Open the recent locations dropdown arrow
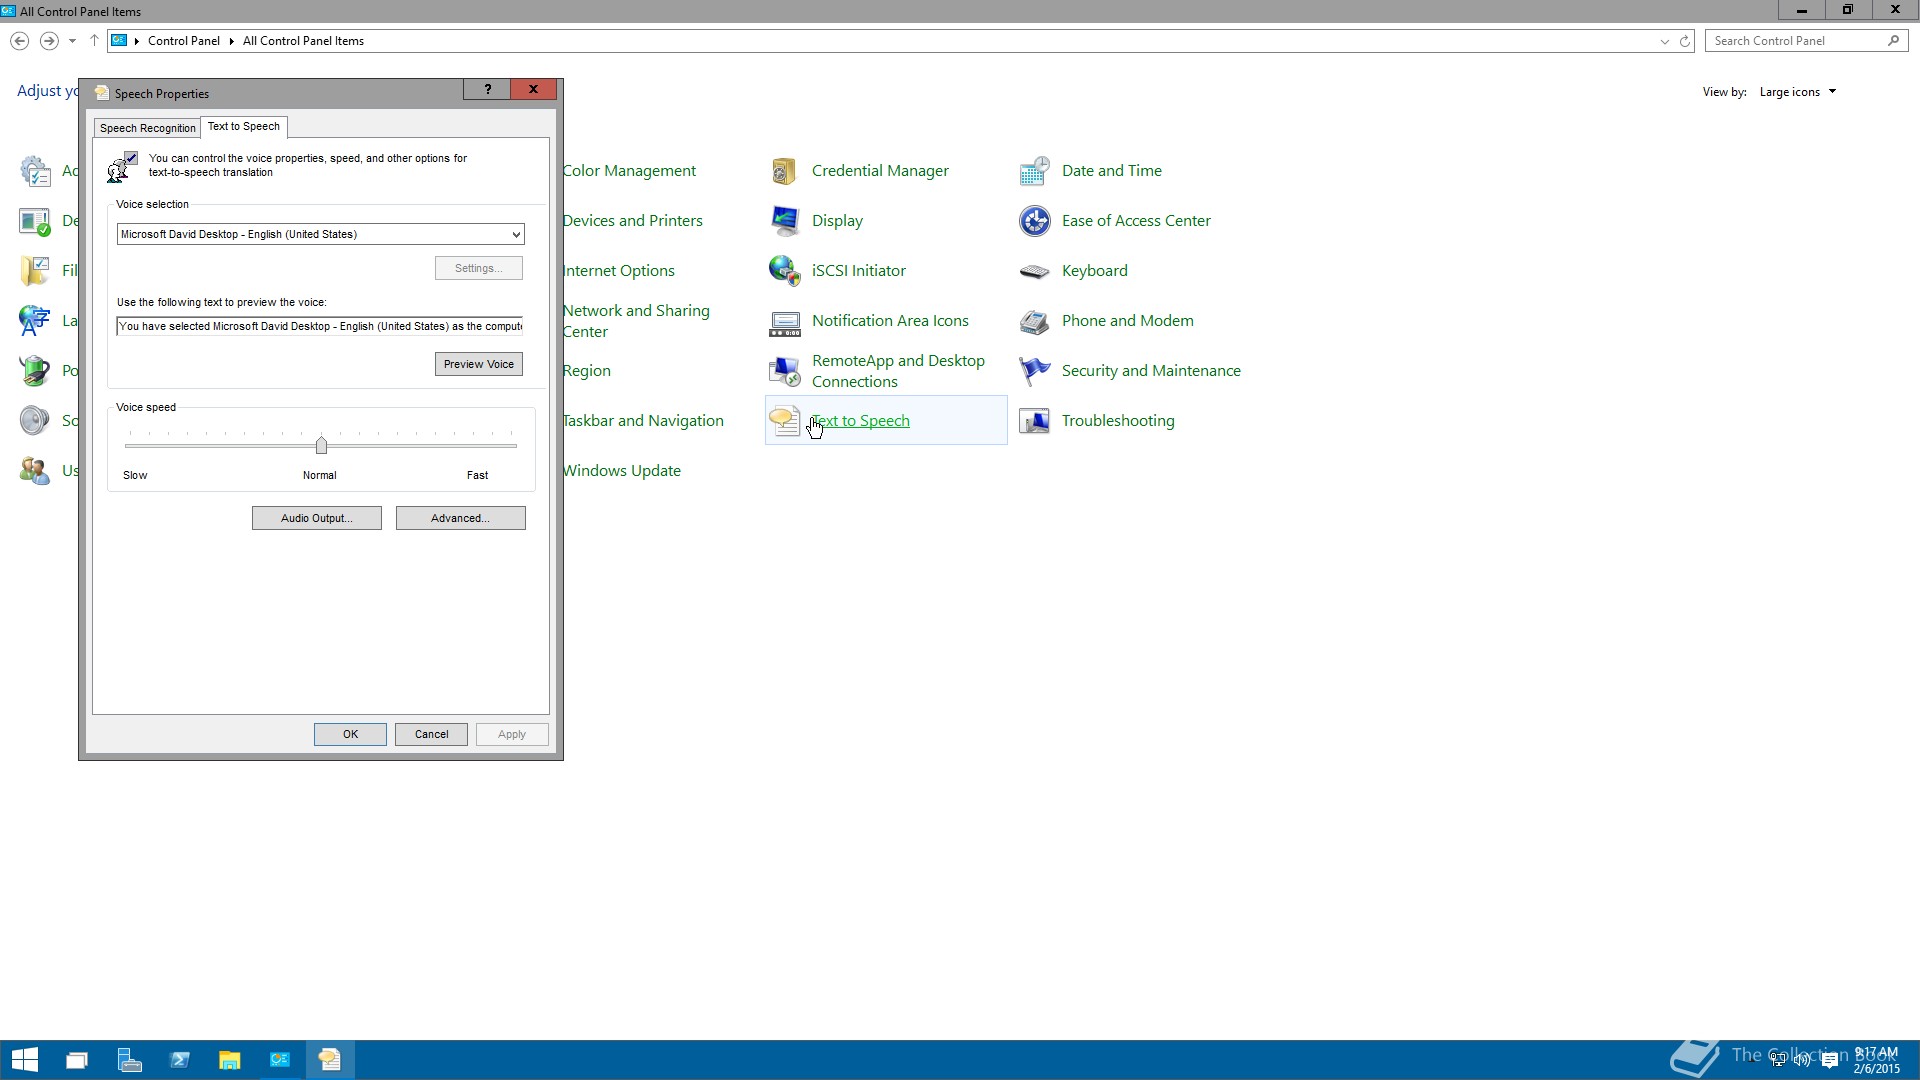The height and width of the screenshot is (1080, 1920). tap(72, 41)
